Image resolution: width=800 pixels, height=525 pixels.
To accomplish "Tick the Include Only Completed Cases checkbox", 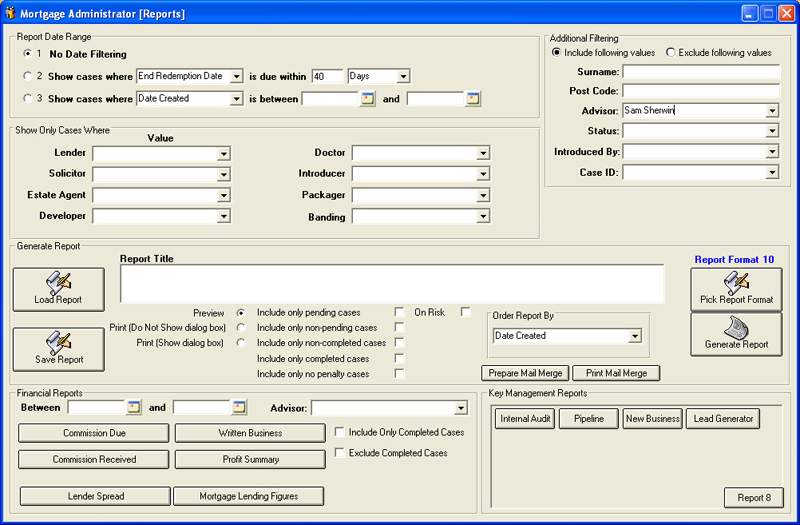I will [340, 433].
